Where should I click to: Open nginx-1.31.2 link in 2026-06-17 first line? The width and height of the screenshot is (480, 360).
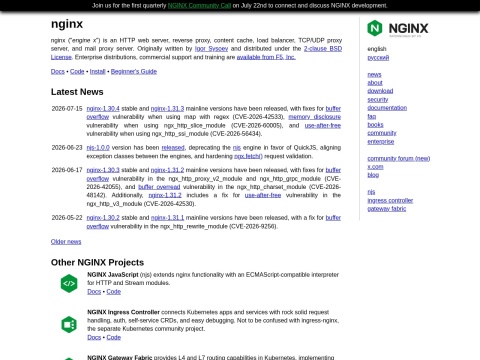(167, 170)
